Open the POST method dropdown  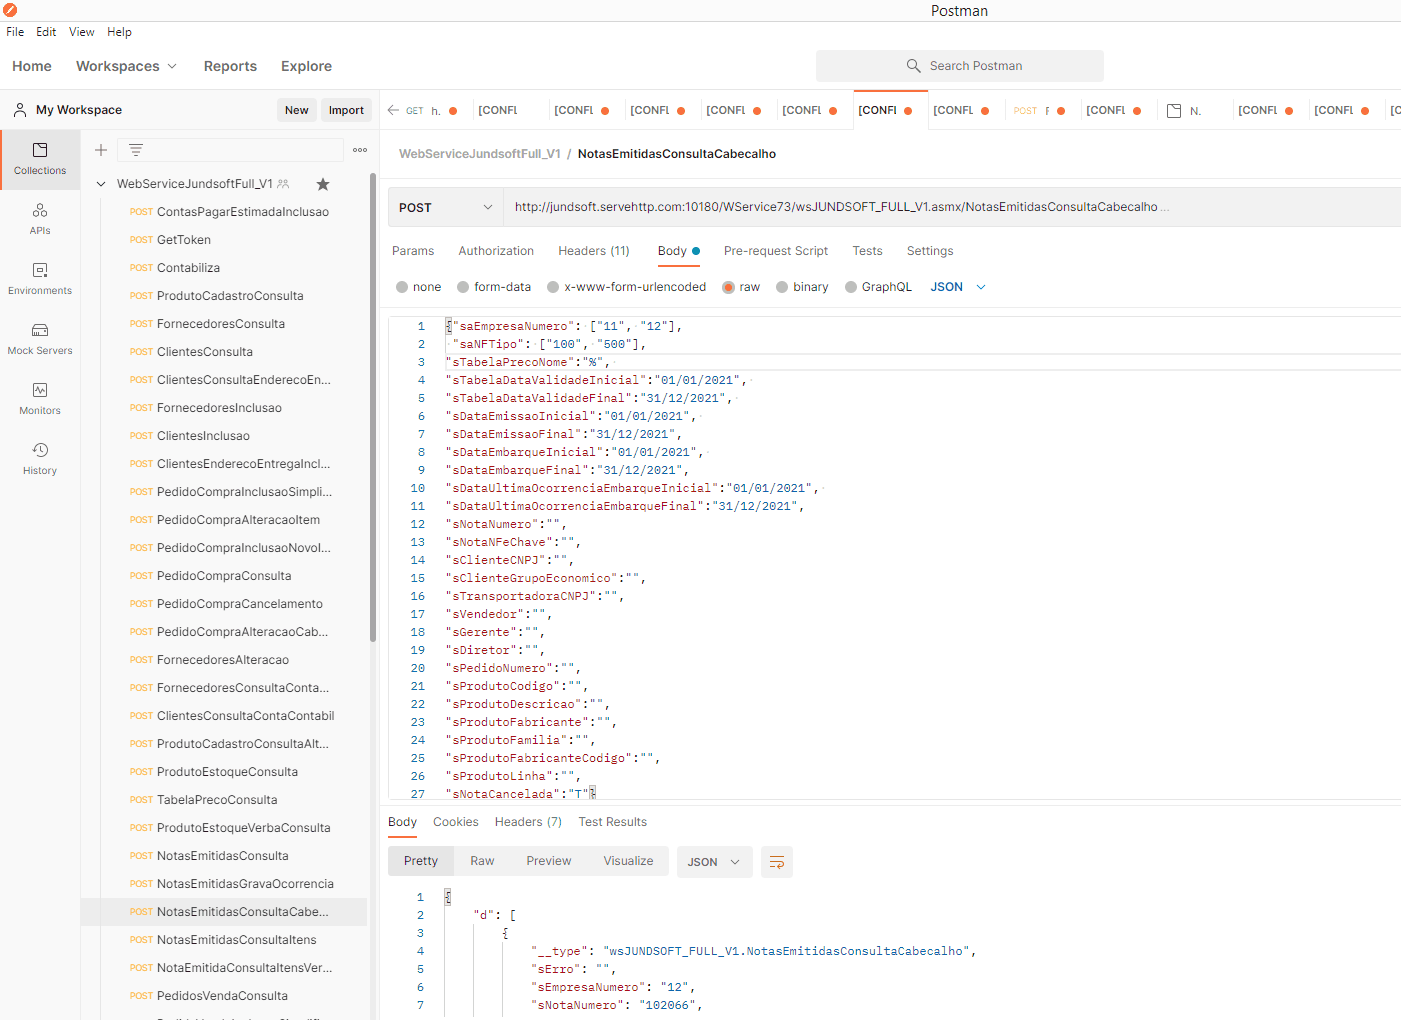[445, 208]
